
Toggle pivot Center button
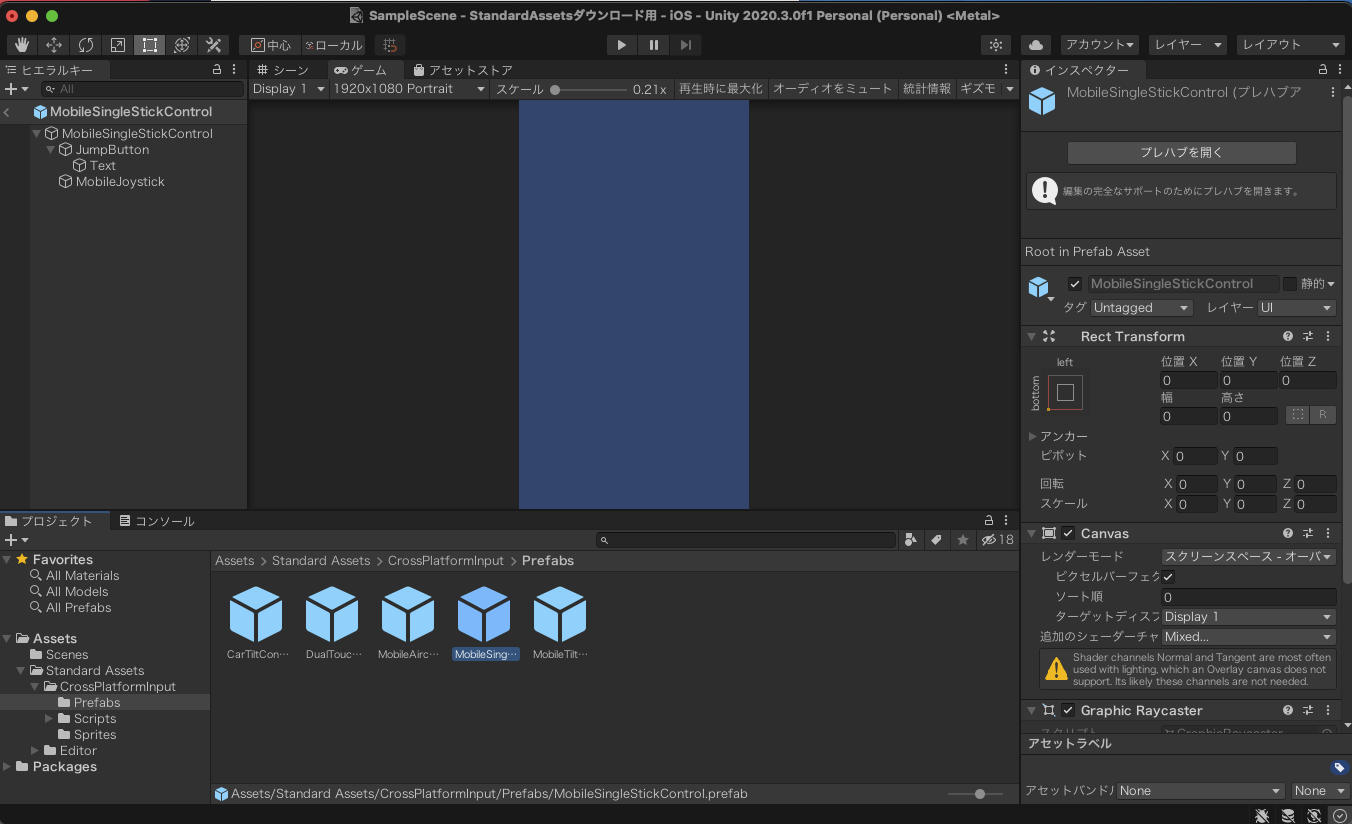[270, 45]
